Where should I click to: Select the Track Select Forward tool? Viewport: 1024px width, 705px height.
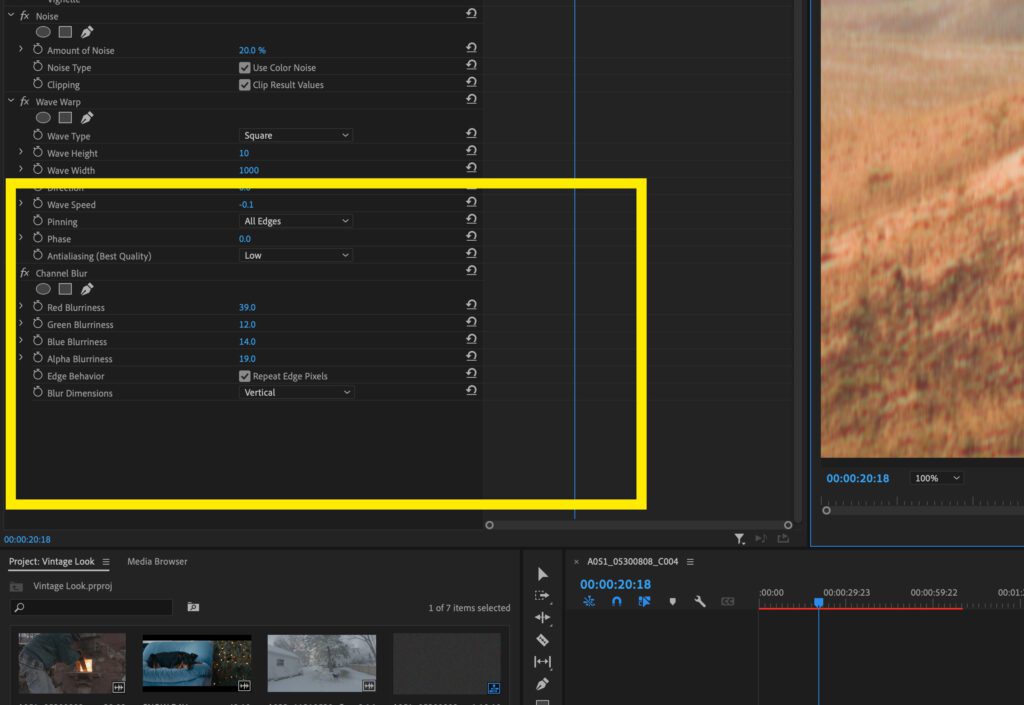pyautogui.click(x=542, y=595)
